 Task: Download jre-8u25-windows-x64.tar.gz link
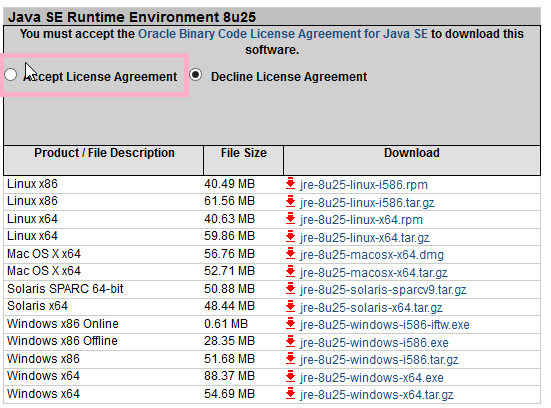coord(377,395)
